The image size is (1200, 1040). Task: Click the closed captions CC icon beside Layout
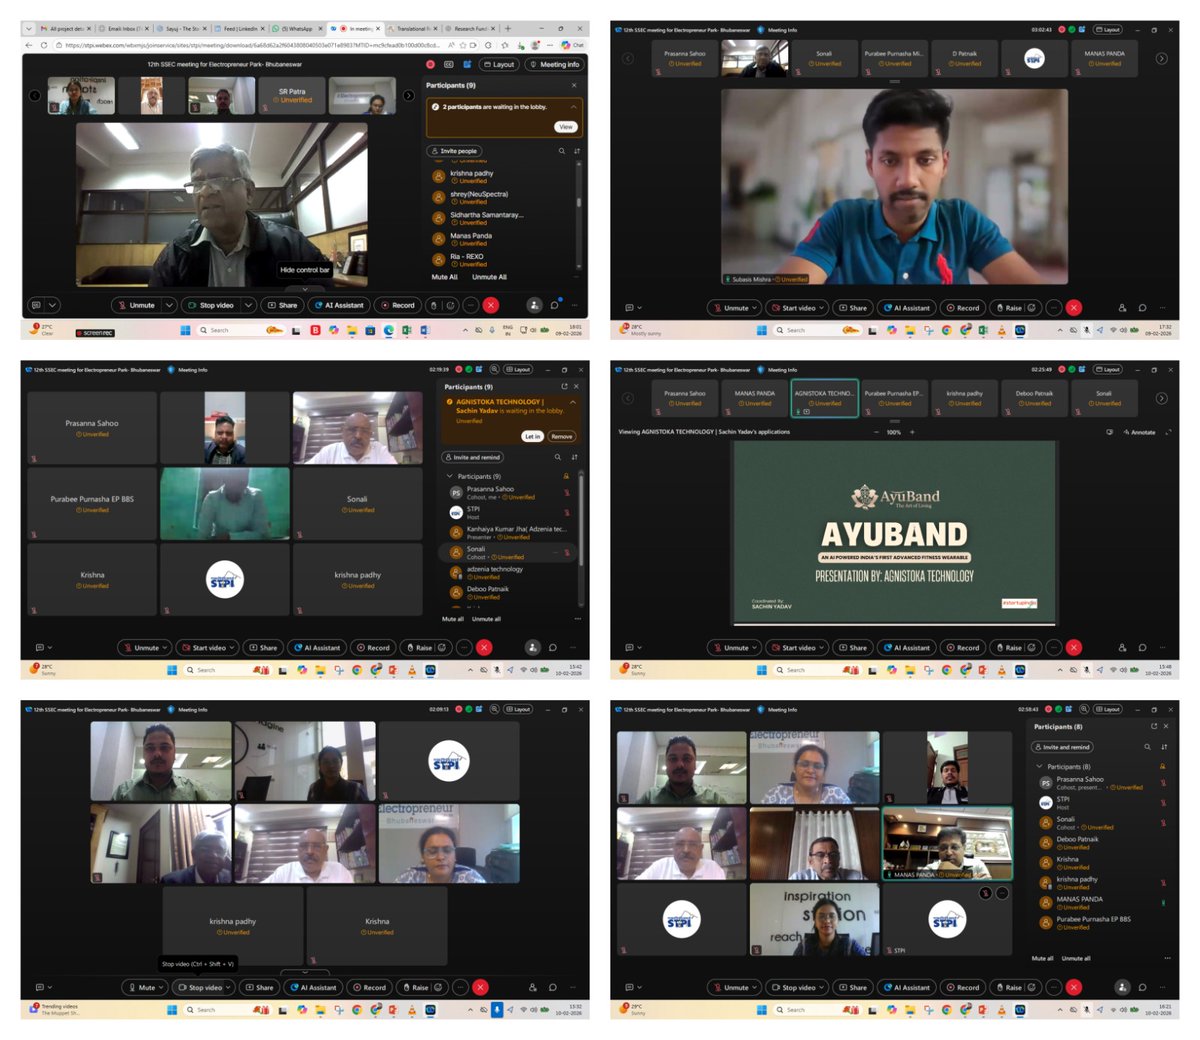coord(449,64)
